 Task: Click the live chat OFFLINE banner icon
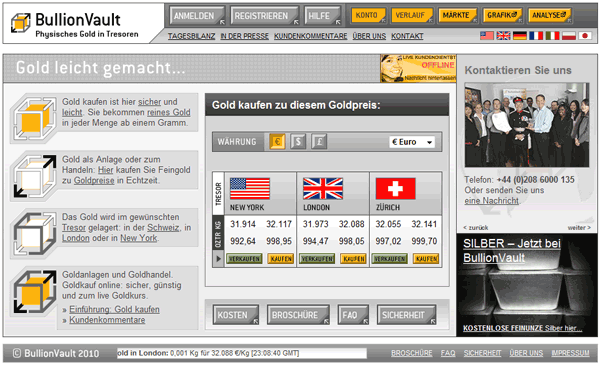[x=418, y=68]
